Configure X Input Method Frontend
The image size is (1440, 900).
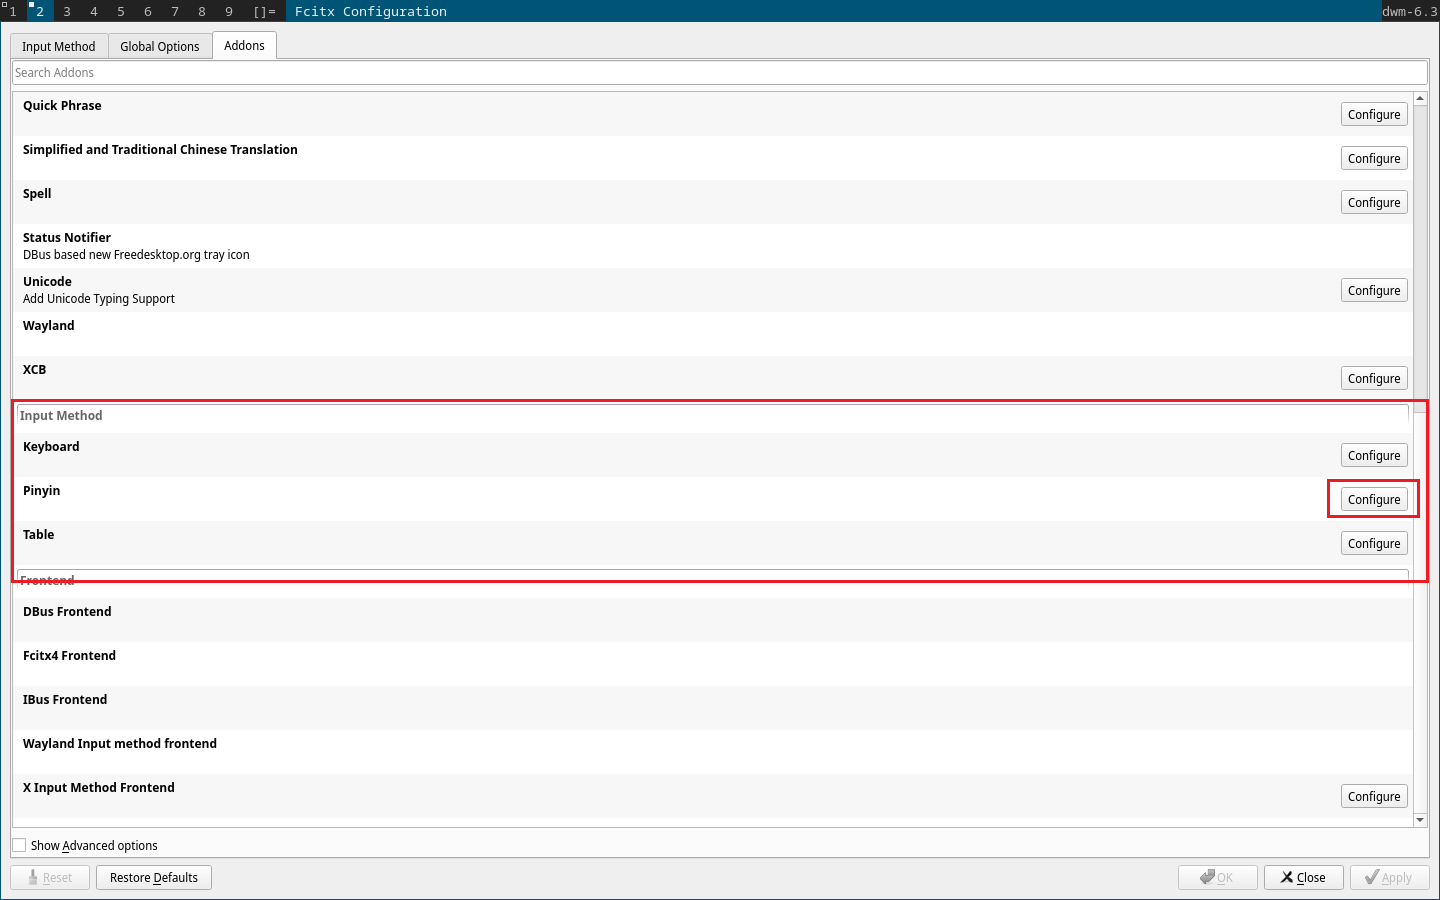point(1374,797)
